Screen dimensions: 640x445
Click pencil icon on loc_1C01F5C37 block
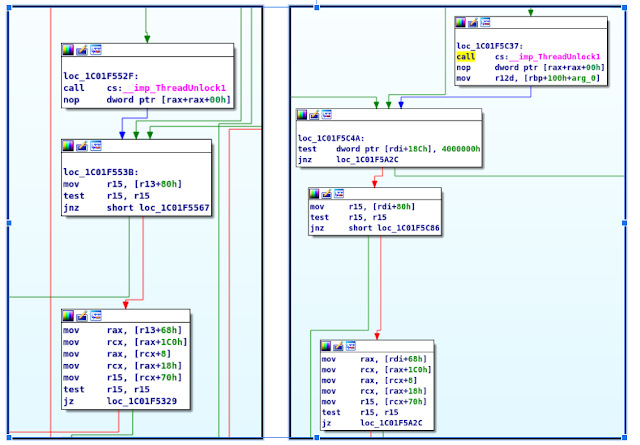(x=473, y=22)
